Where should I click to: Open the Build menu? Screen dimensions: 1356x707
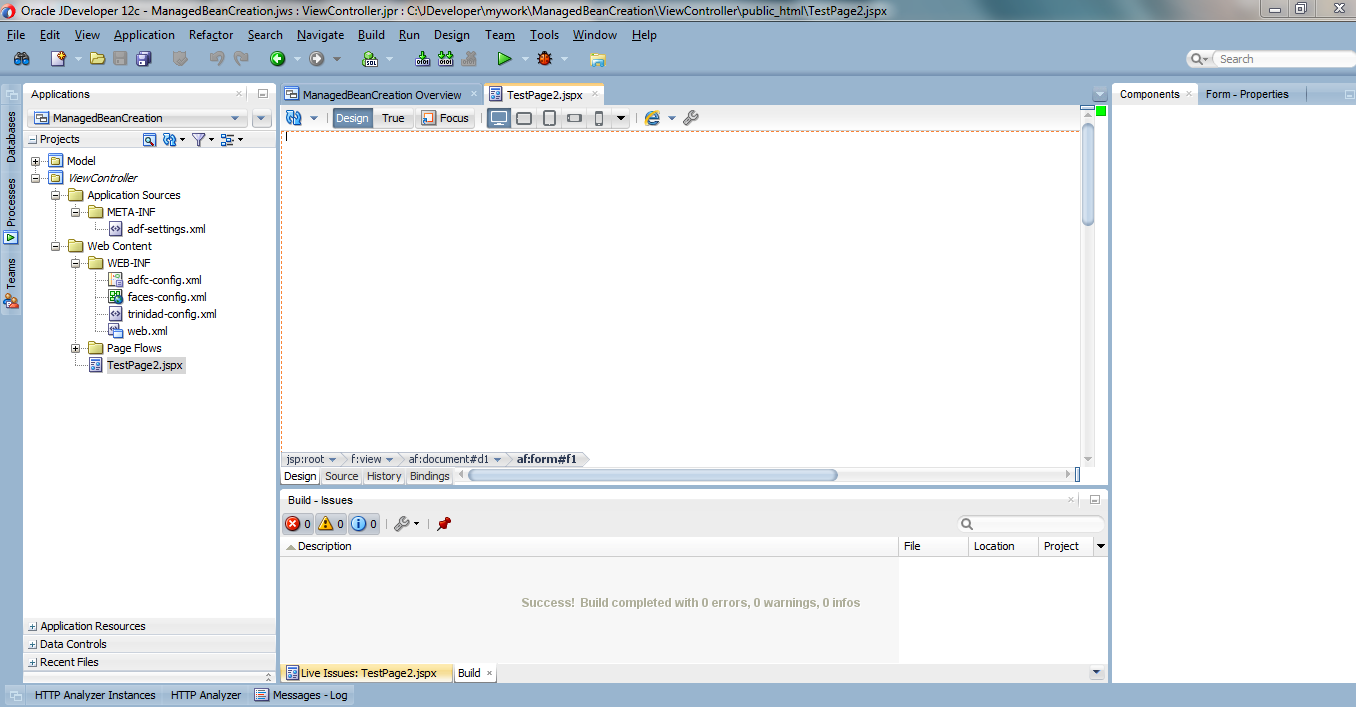(371, 35)
